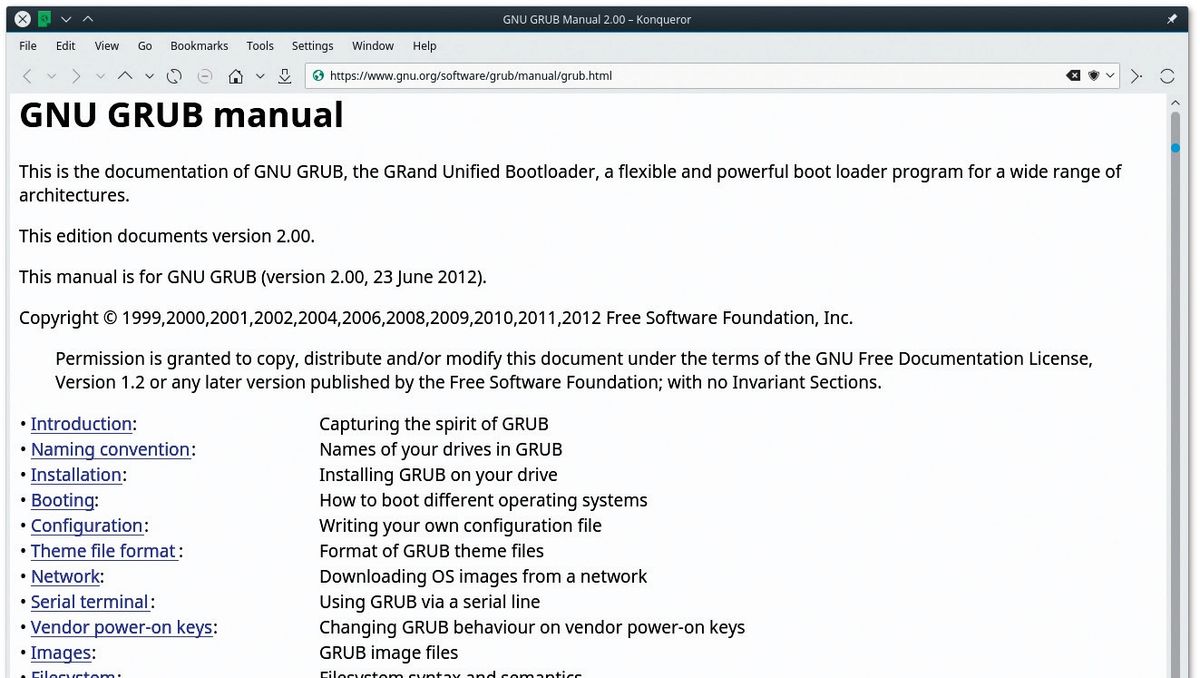Open the Settings menu
This screenshot has width=1200, height=678.
click(x=312, y=45)
